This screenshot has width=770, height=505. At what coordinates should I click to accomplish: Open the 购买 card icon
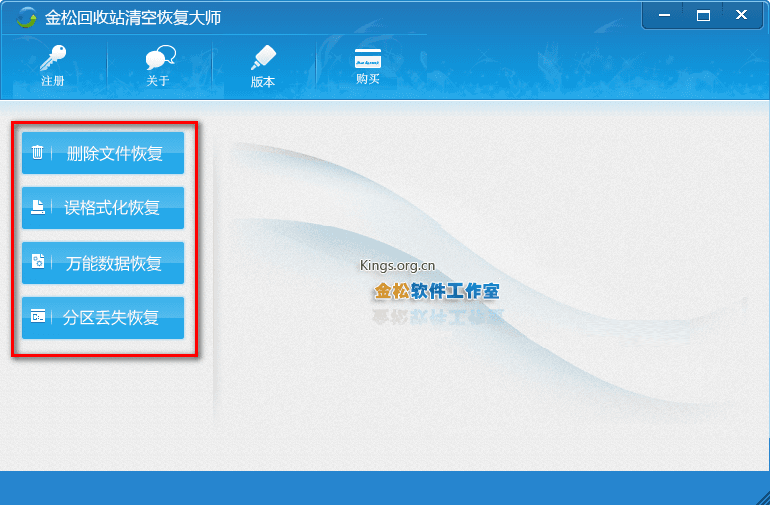[x=368, y=58]
